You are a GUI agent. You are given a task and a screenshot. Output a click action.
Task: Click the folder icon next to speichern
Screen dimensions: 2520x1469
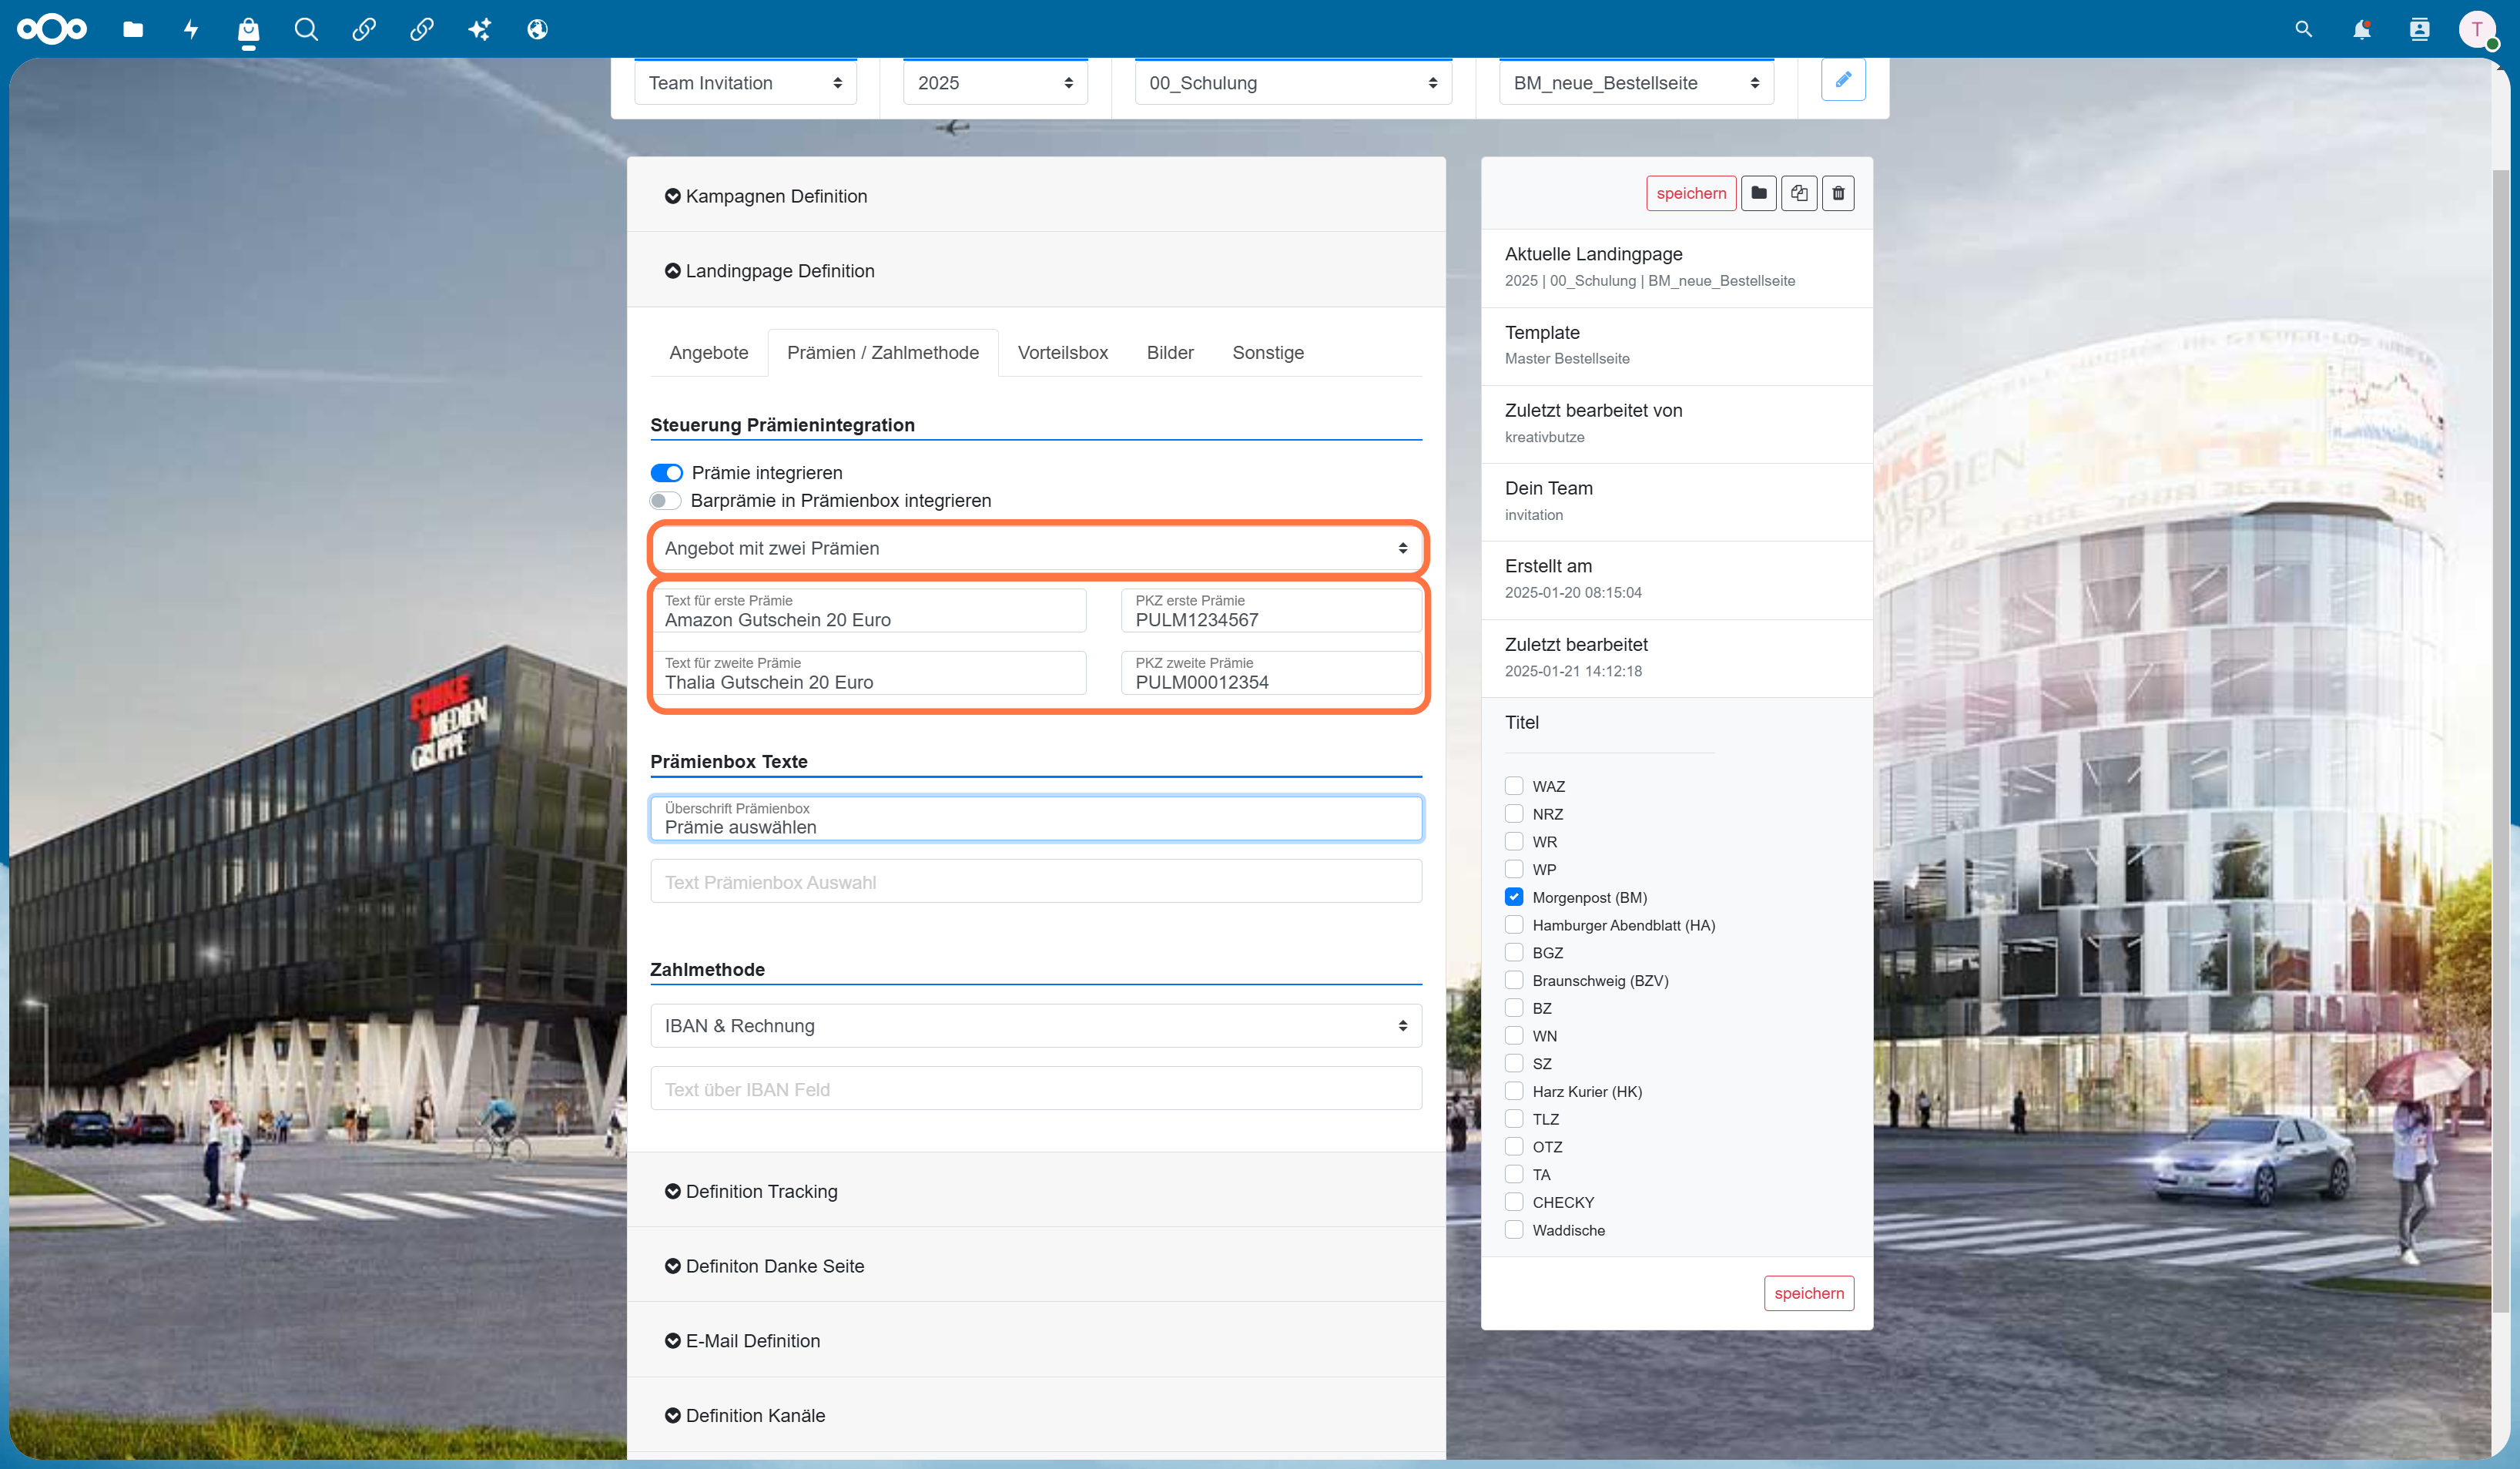click(x=1759, y=193)
